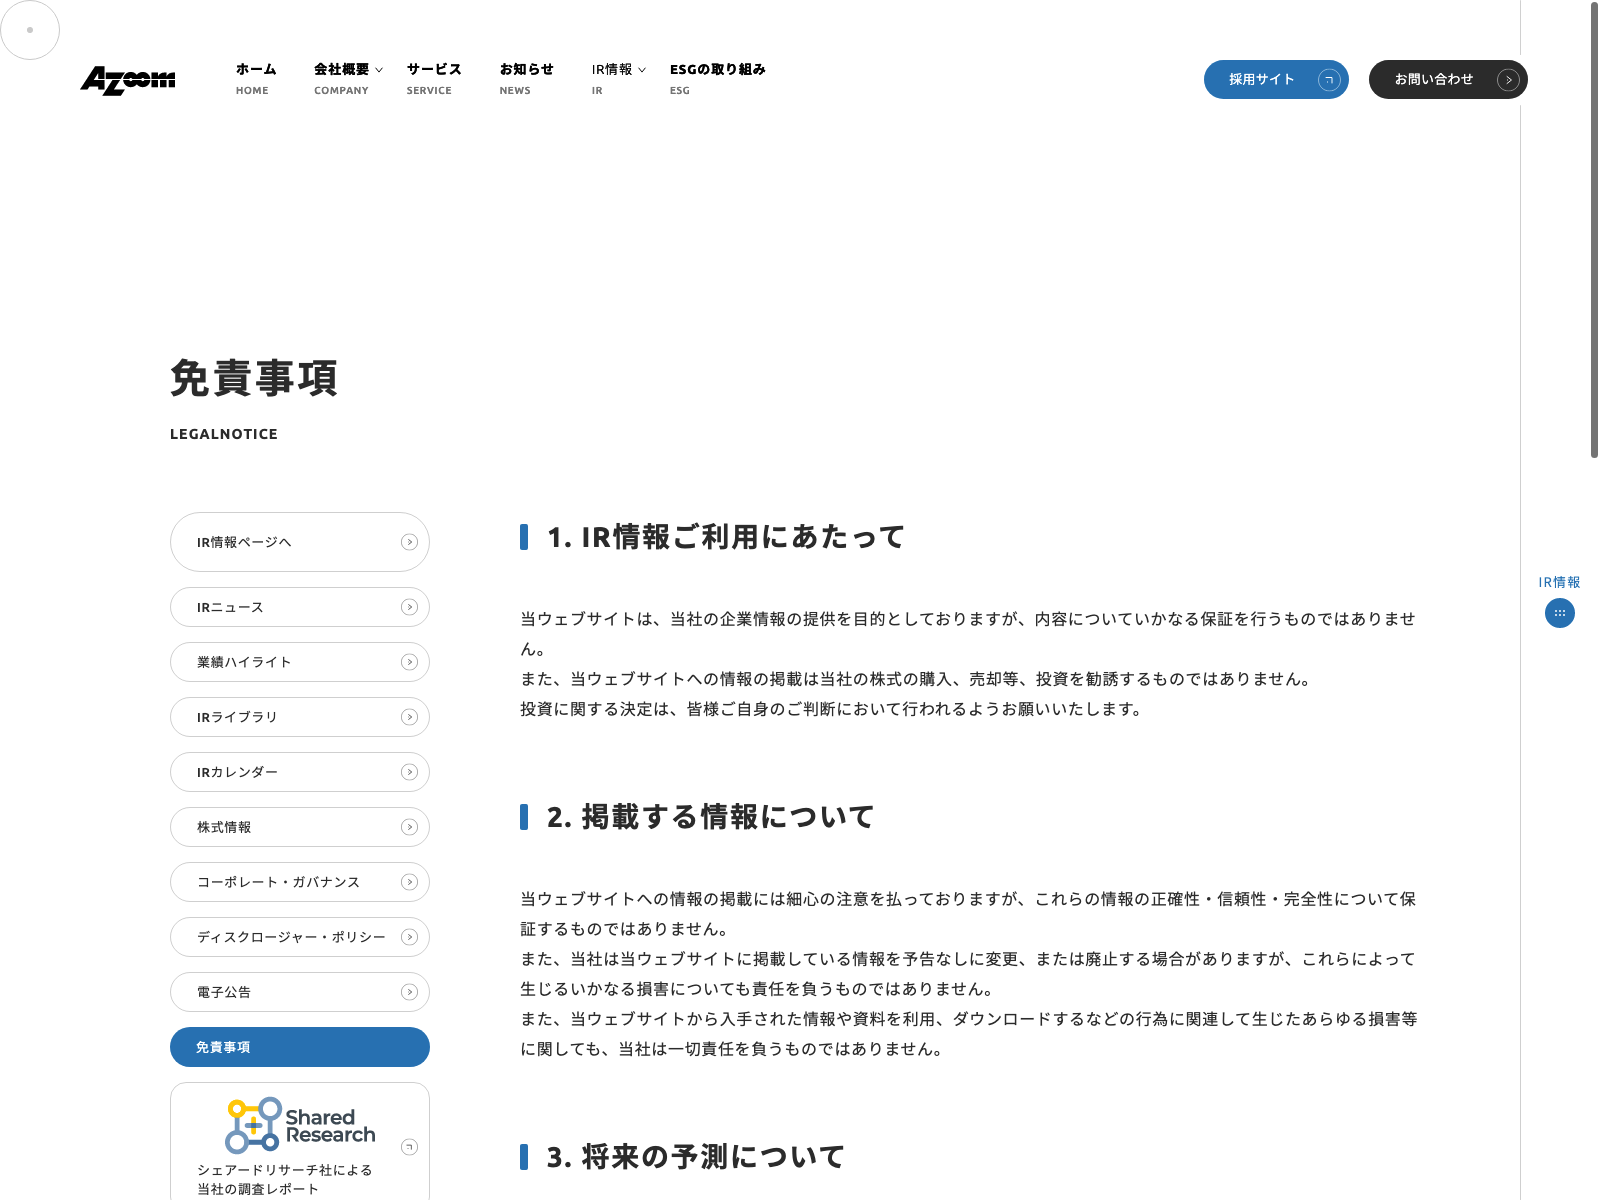Click the arrow icon beside 電子公告

[x=409, y=992]
